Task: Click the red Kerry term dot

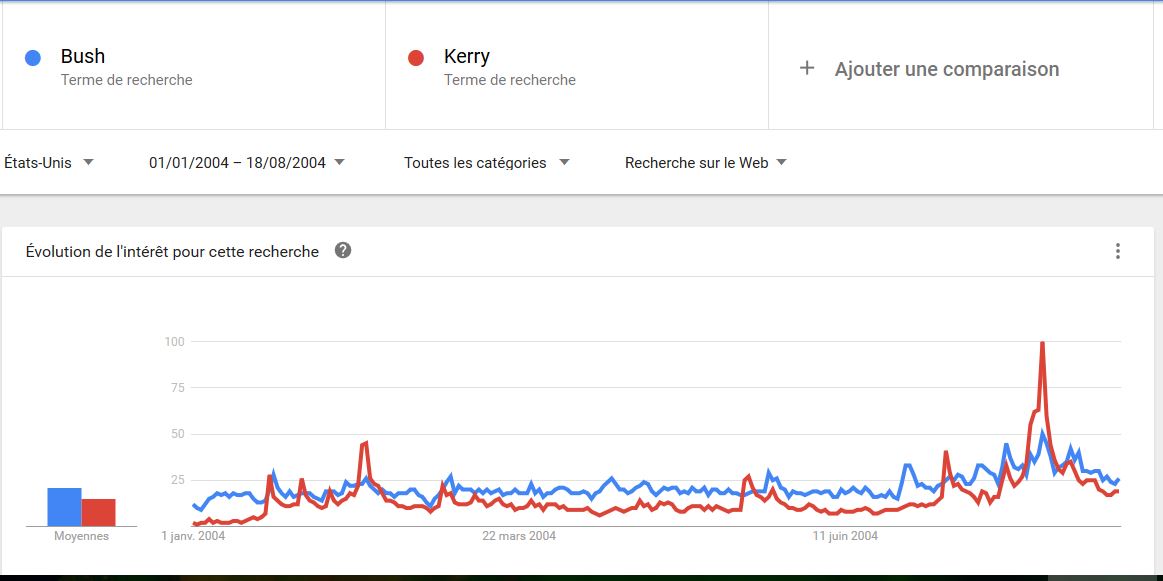Action: pyautogui.click(x=416, y=58)
